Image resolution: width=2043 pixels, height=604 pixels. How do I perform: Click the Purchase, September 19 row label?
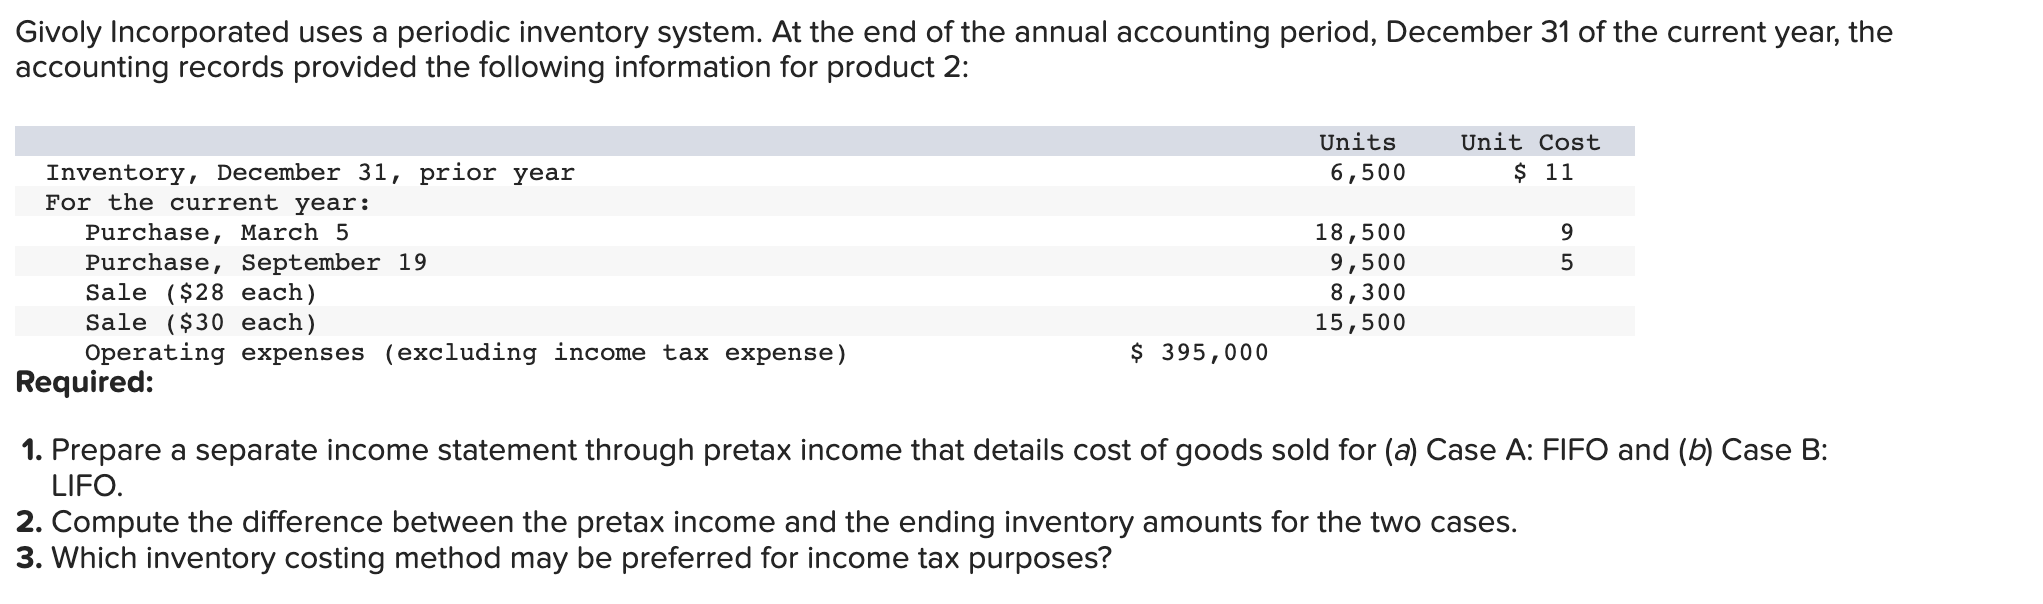click(256, 262)
